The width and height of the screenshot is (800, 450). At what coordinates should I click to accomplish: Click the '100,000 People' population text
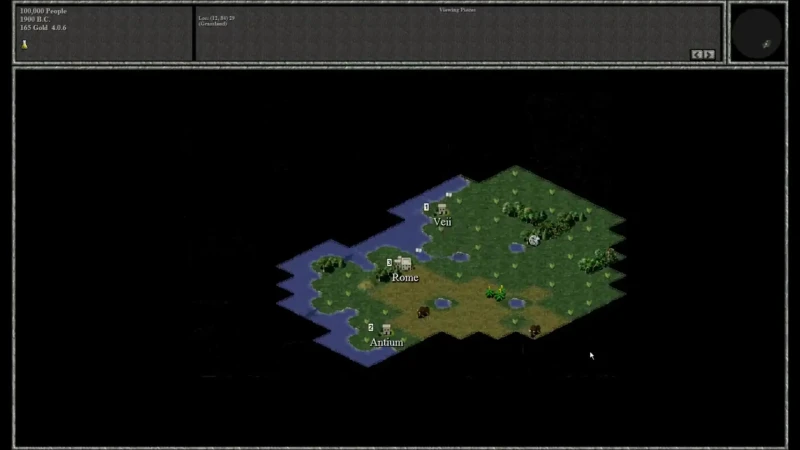[43, 11]
